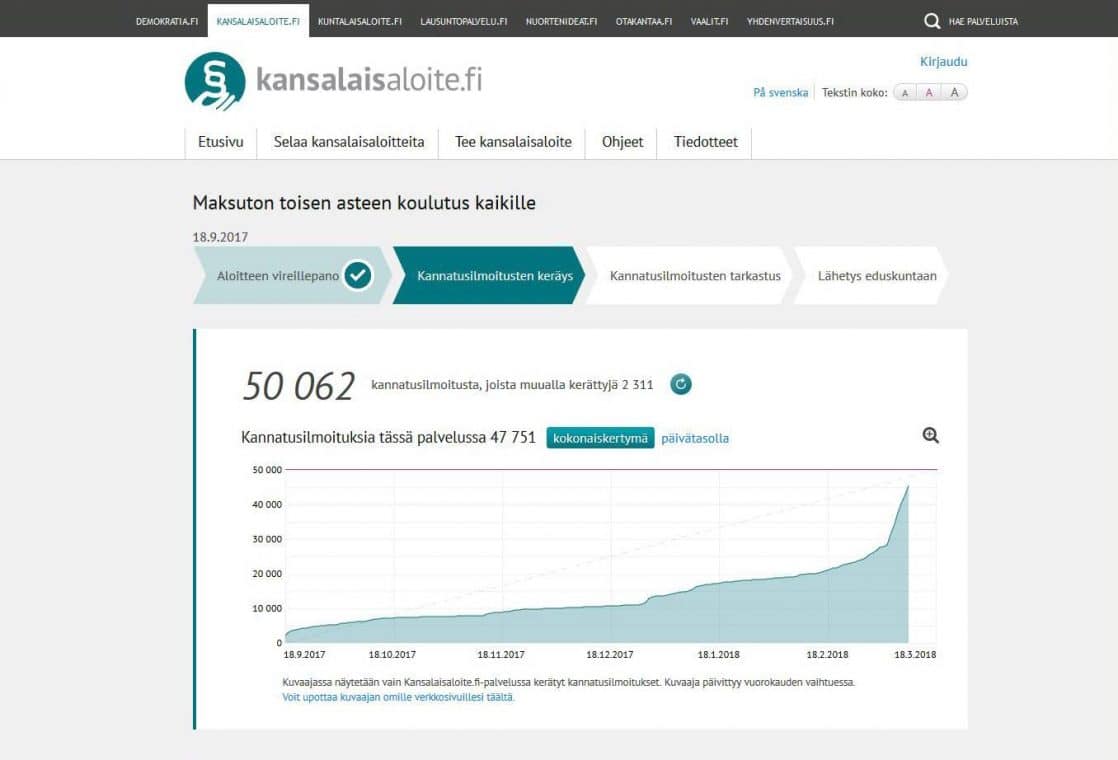Switch language with På svenska link
This screenshot has height=760, width=1118.
coord(780,93)
